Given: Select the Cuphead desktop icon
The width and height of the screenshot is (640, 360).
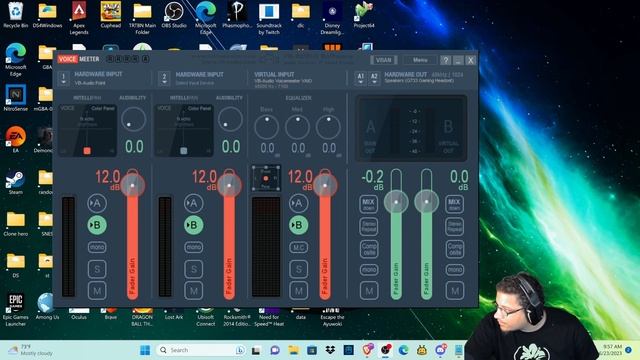Looking at the screenshot, I should [x=111, y=16].
